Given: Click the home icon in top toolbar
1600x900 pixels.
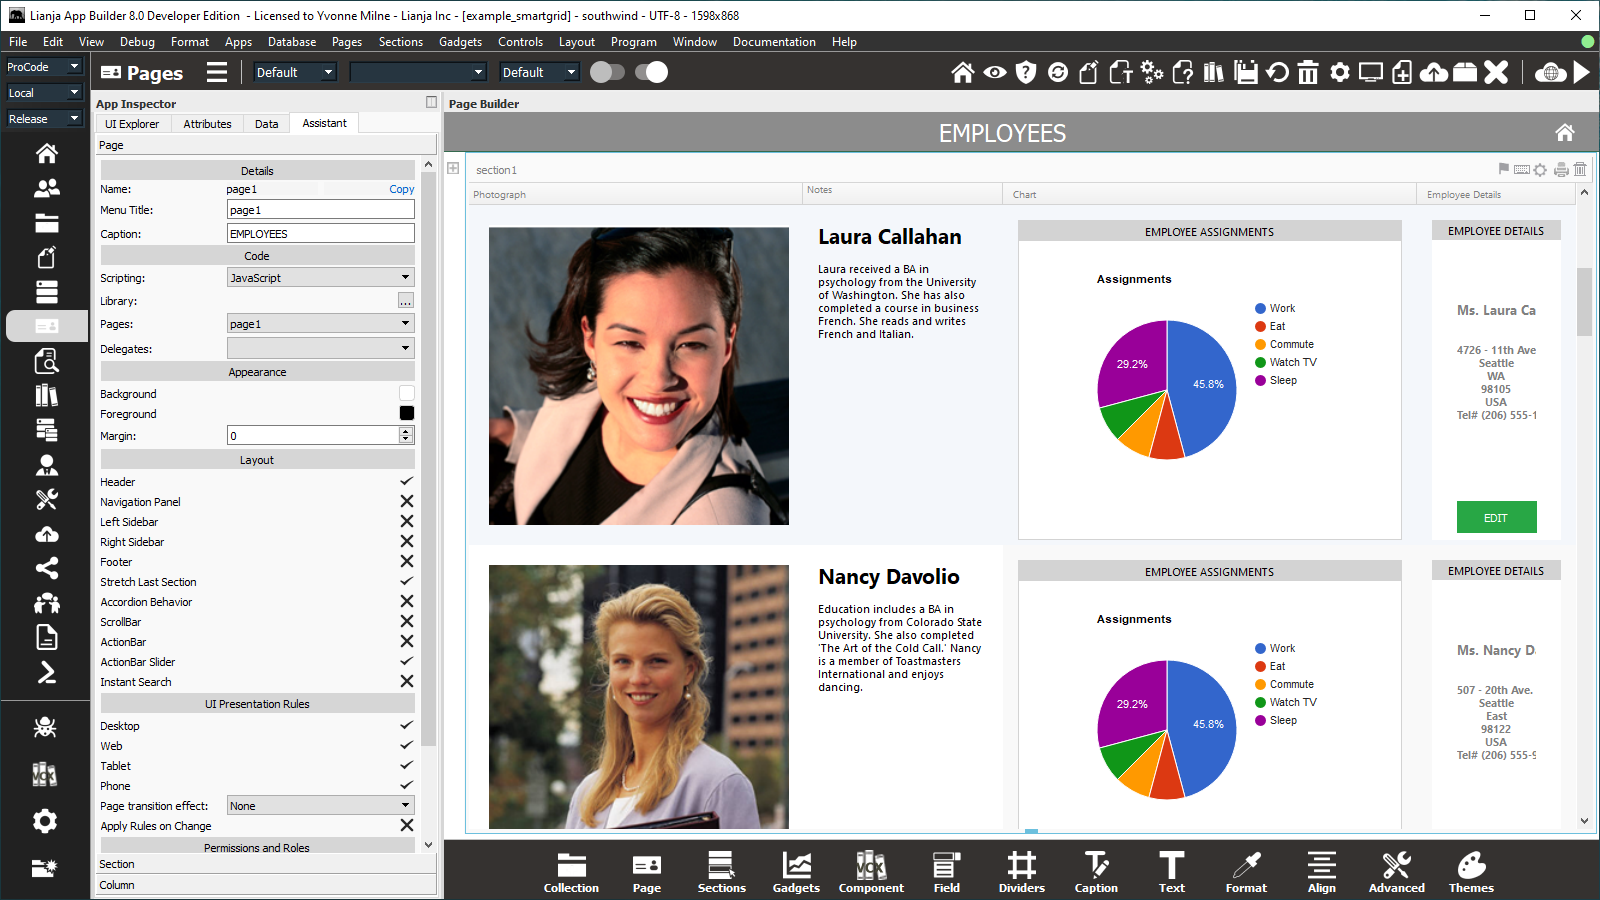Looking at the screenshot, I should point(962,72).
